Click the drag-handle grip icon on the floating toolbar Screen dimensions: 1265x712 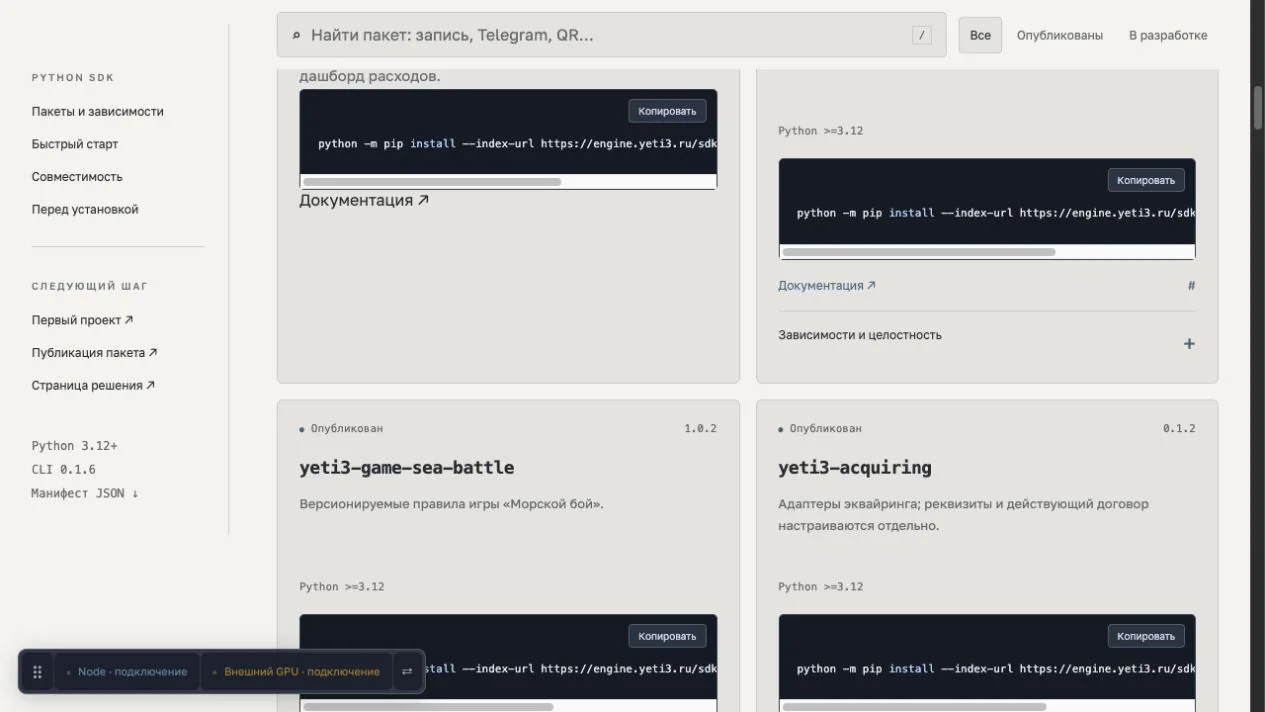[x=38, y=672]
